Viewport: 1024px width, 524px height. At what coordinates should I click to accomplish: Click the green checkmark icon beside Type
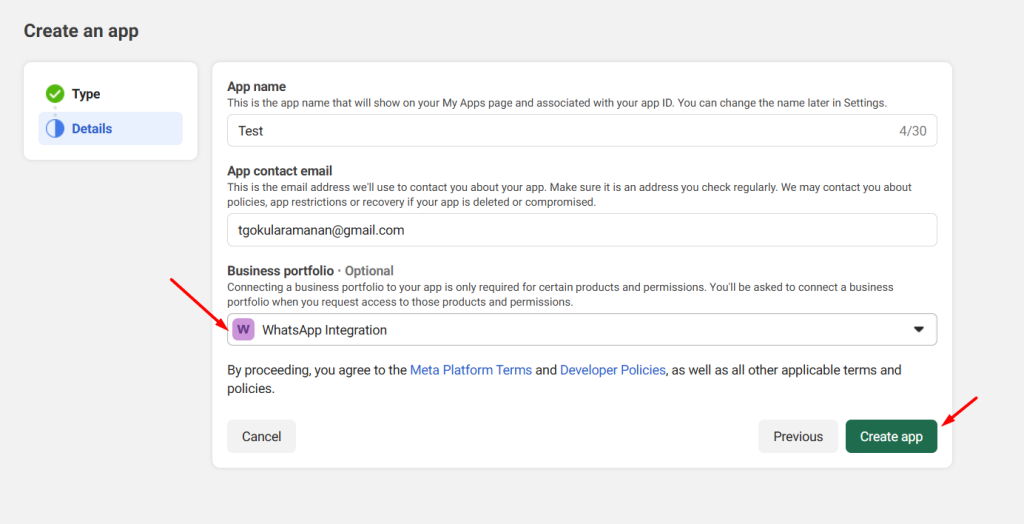(x=55, y=94)
